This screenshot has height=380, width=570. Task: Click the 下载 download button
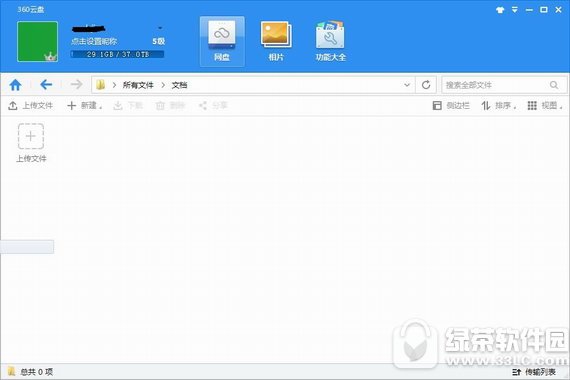click(128, 105)
